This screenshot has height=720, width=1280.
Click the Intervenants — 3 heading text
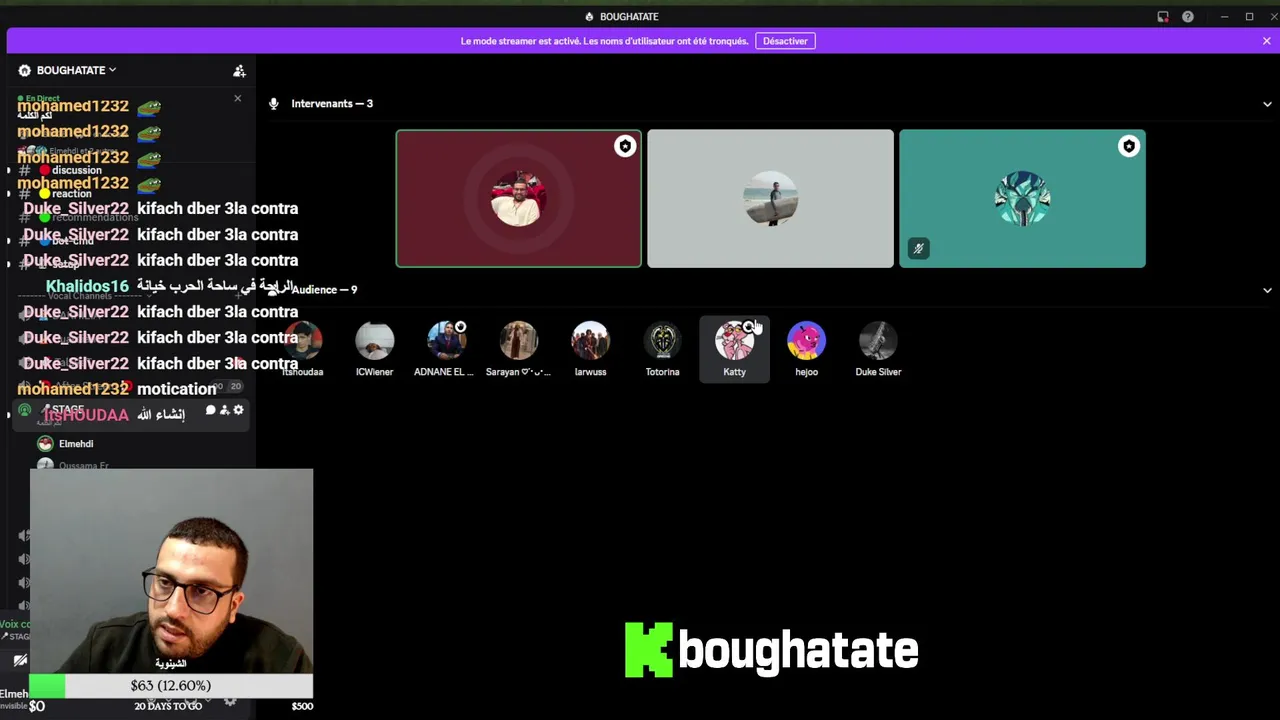tap(332, 104)
